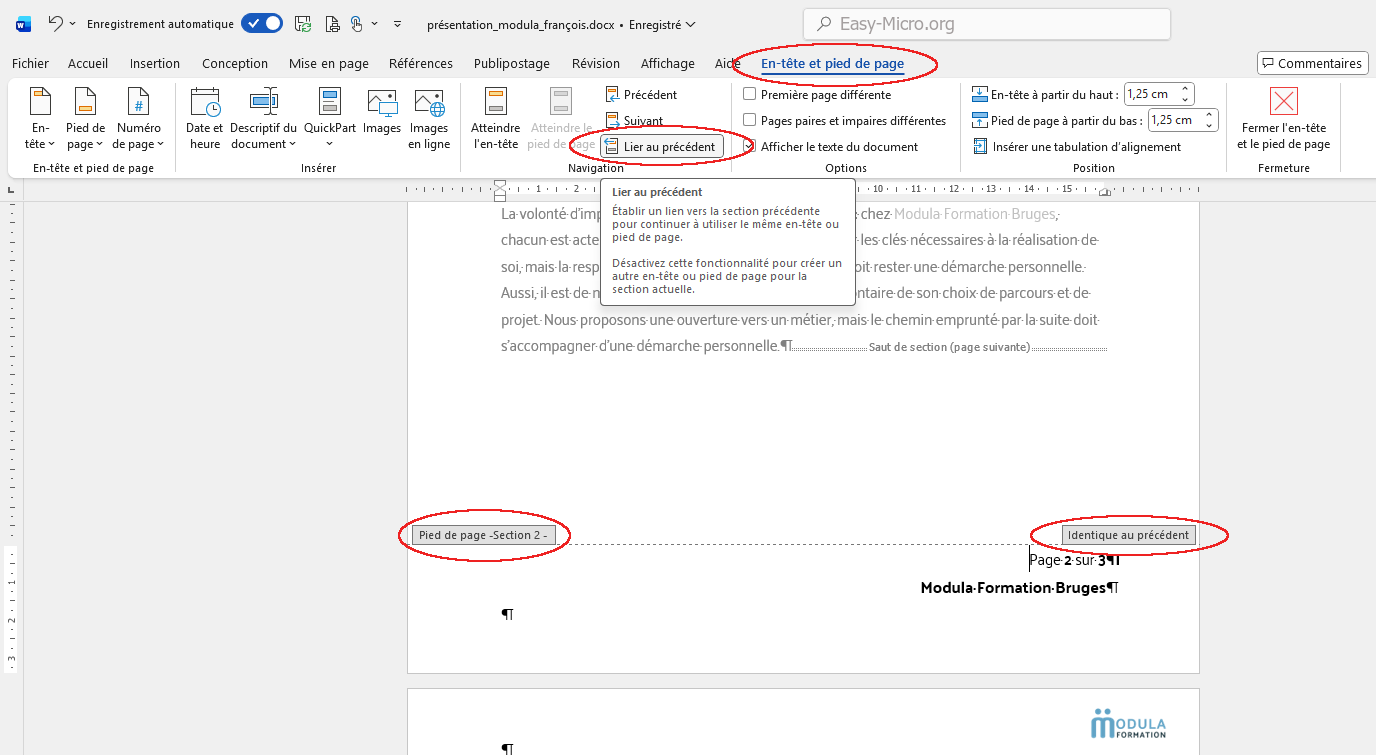Expand the Pied de page dropdown
Screen dimensions: 1376x755
click(x=85, y=136)
